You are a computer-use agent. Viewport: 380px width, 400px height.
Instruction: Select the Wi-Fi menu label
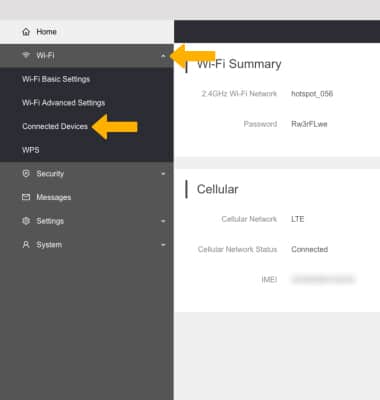coord(45,55)
